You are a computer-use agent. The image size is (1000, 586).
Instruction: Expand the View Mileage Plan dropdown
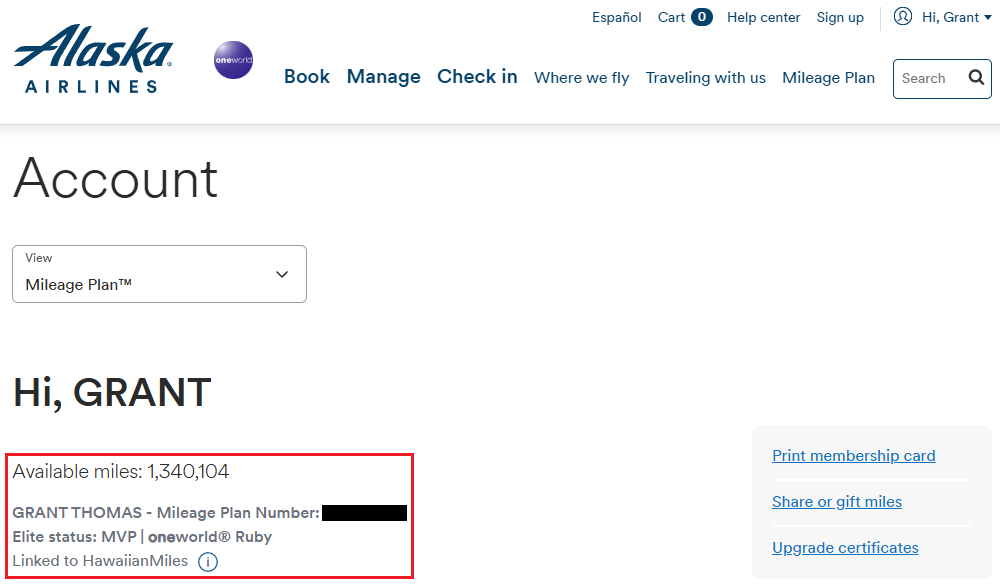[x=159, y=274]
